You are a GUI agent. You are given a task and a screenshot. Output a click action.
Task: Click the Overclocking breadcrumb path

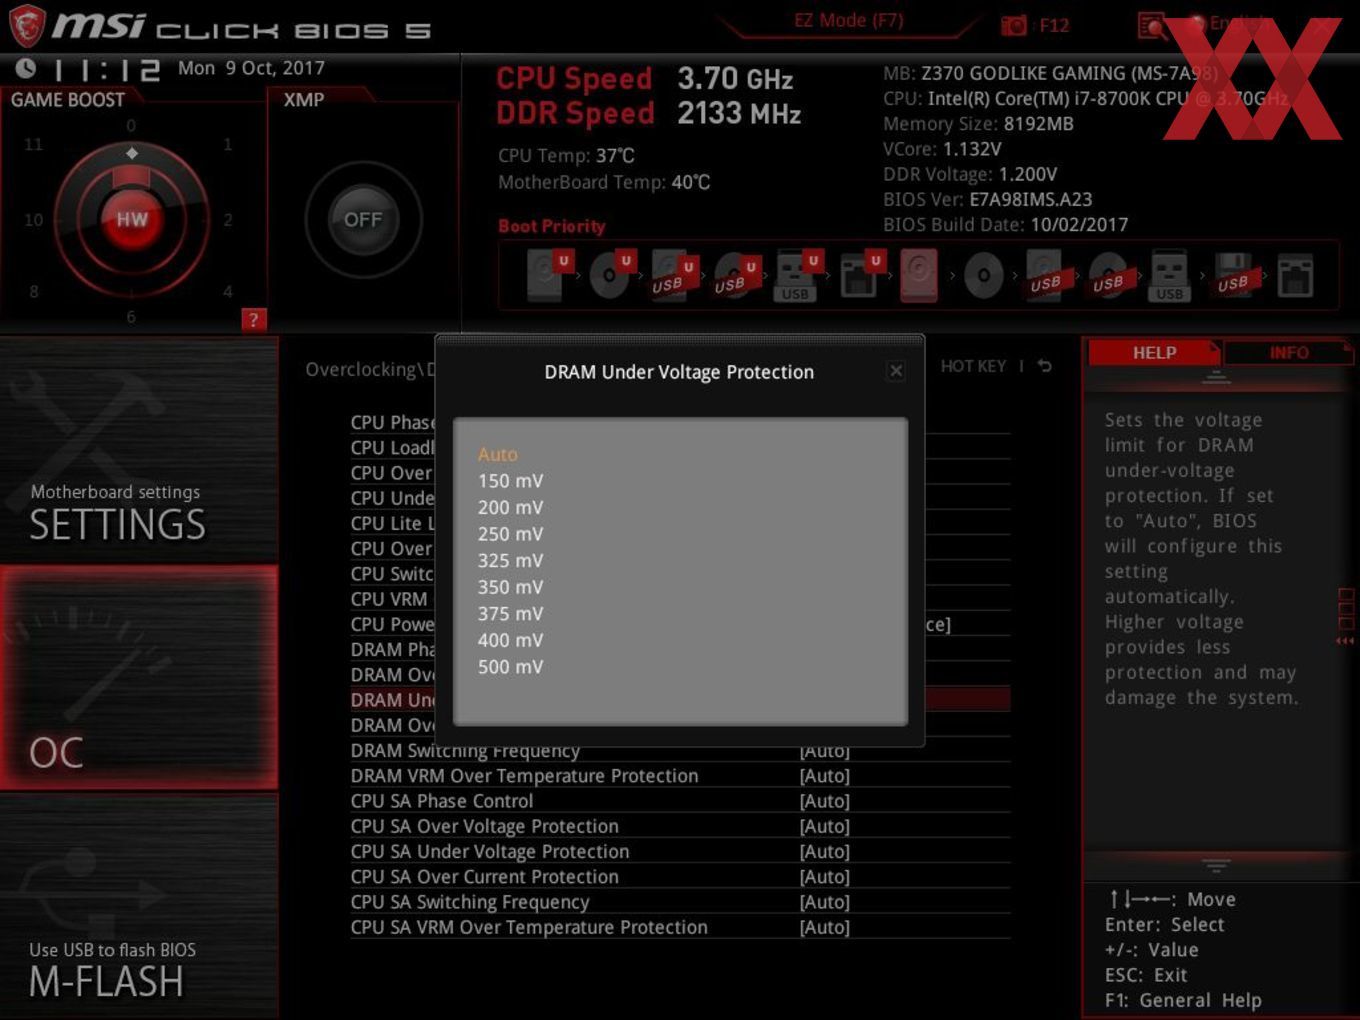[x=370, y=369]
